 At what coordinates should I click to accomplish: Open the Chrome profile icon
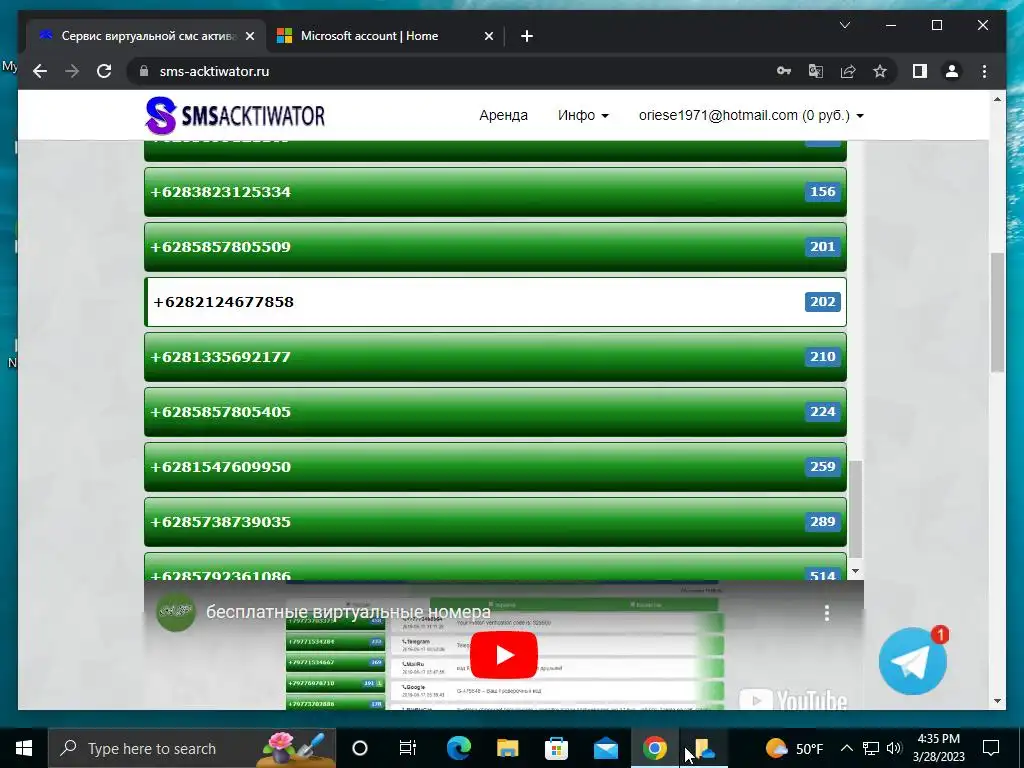pyautogui.click(x=952, y=71)
